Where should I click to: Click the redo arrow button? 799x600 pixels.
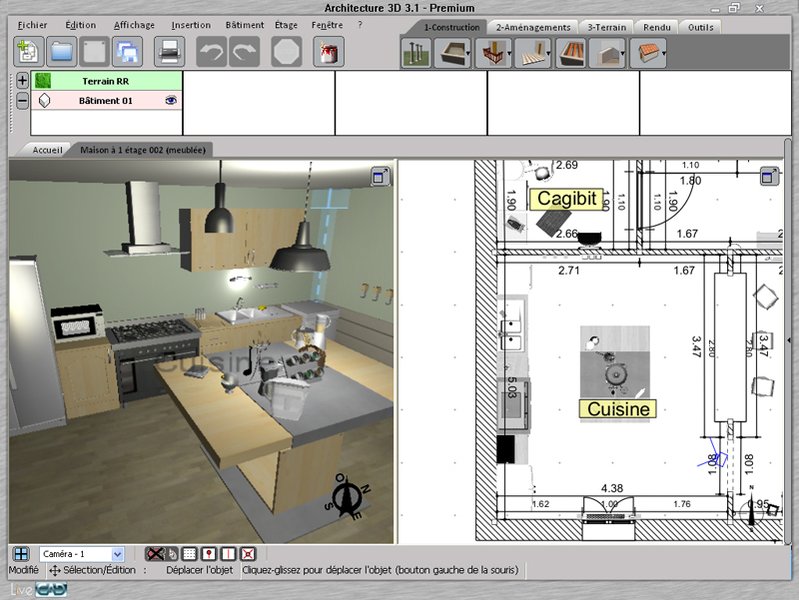pos(244,51)
